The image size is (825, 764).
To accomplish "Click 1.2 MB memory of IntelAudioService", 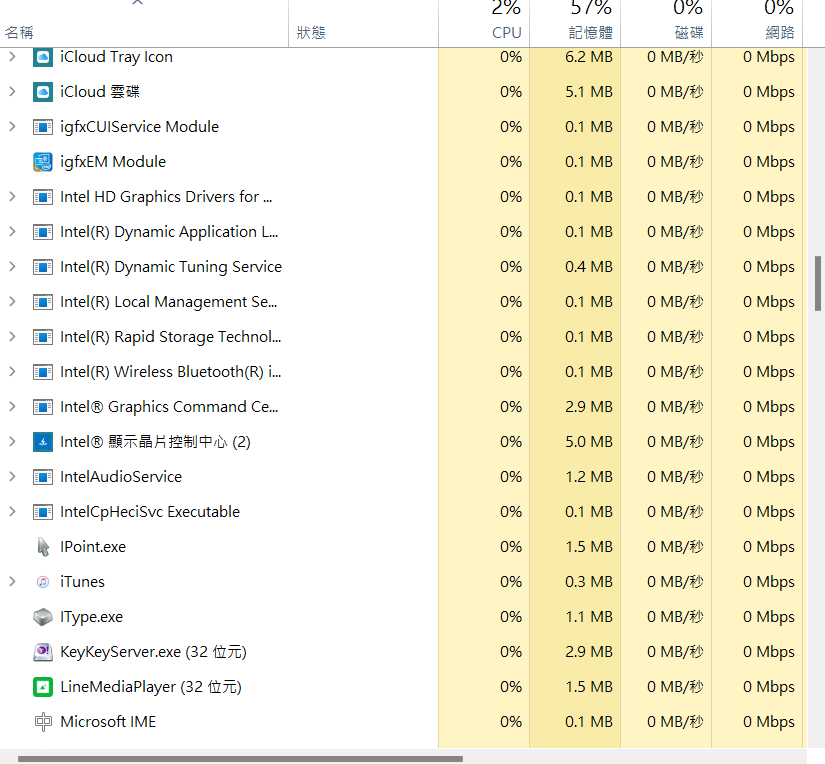I will [x=589, y=477].
